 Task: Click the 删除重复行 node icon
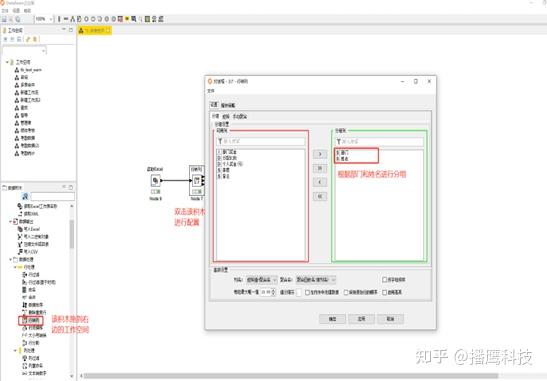tap(24, 312)
